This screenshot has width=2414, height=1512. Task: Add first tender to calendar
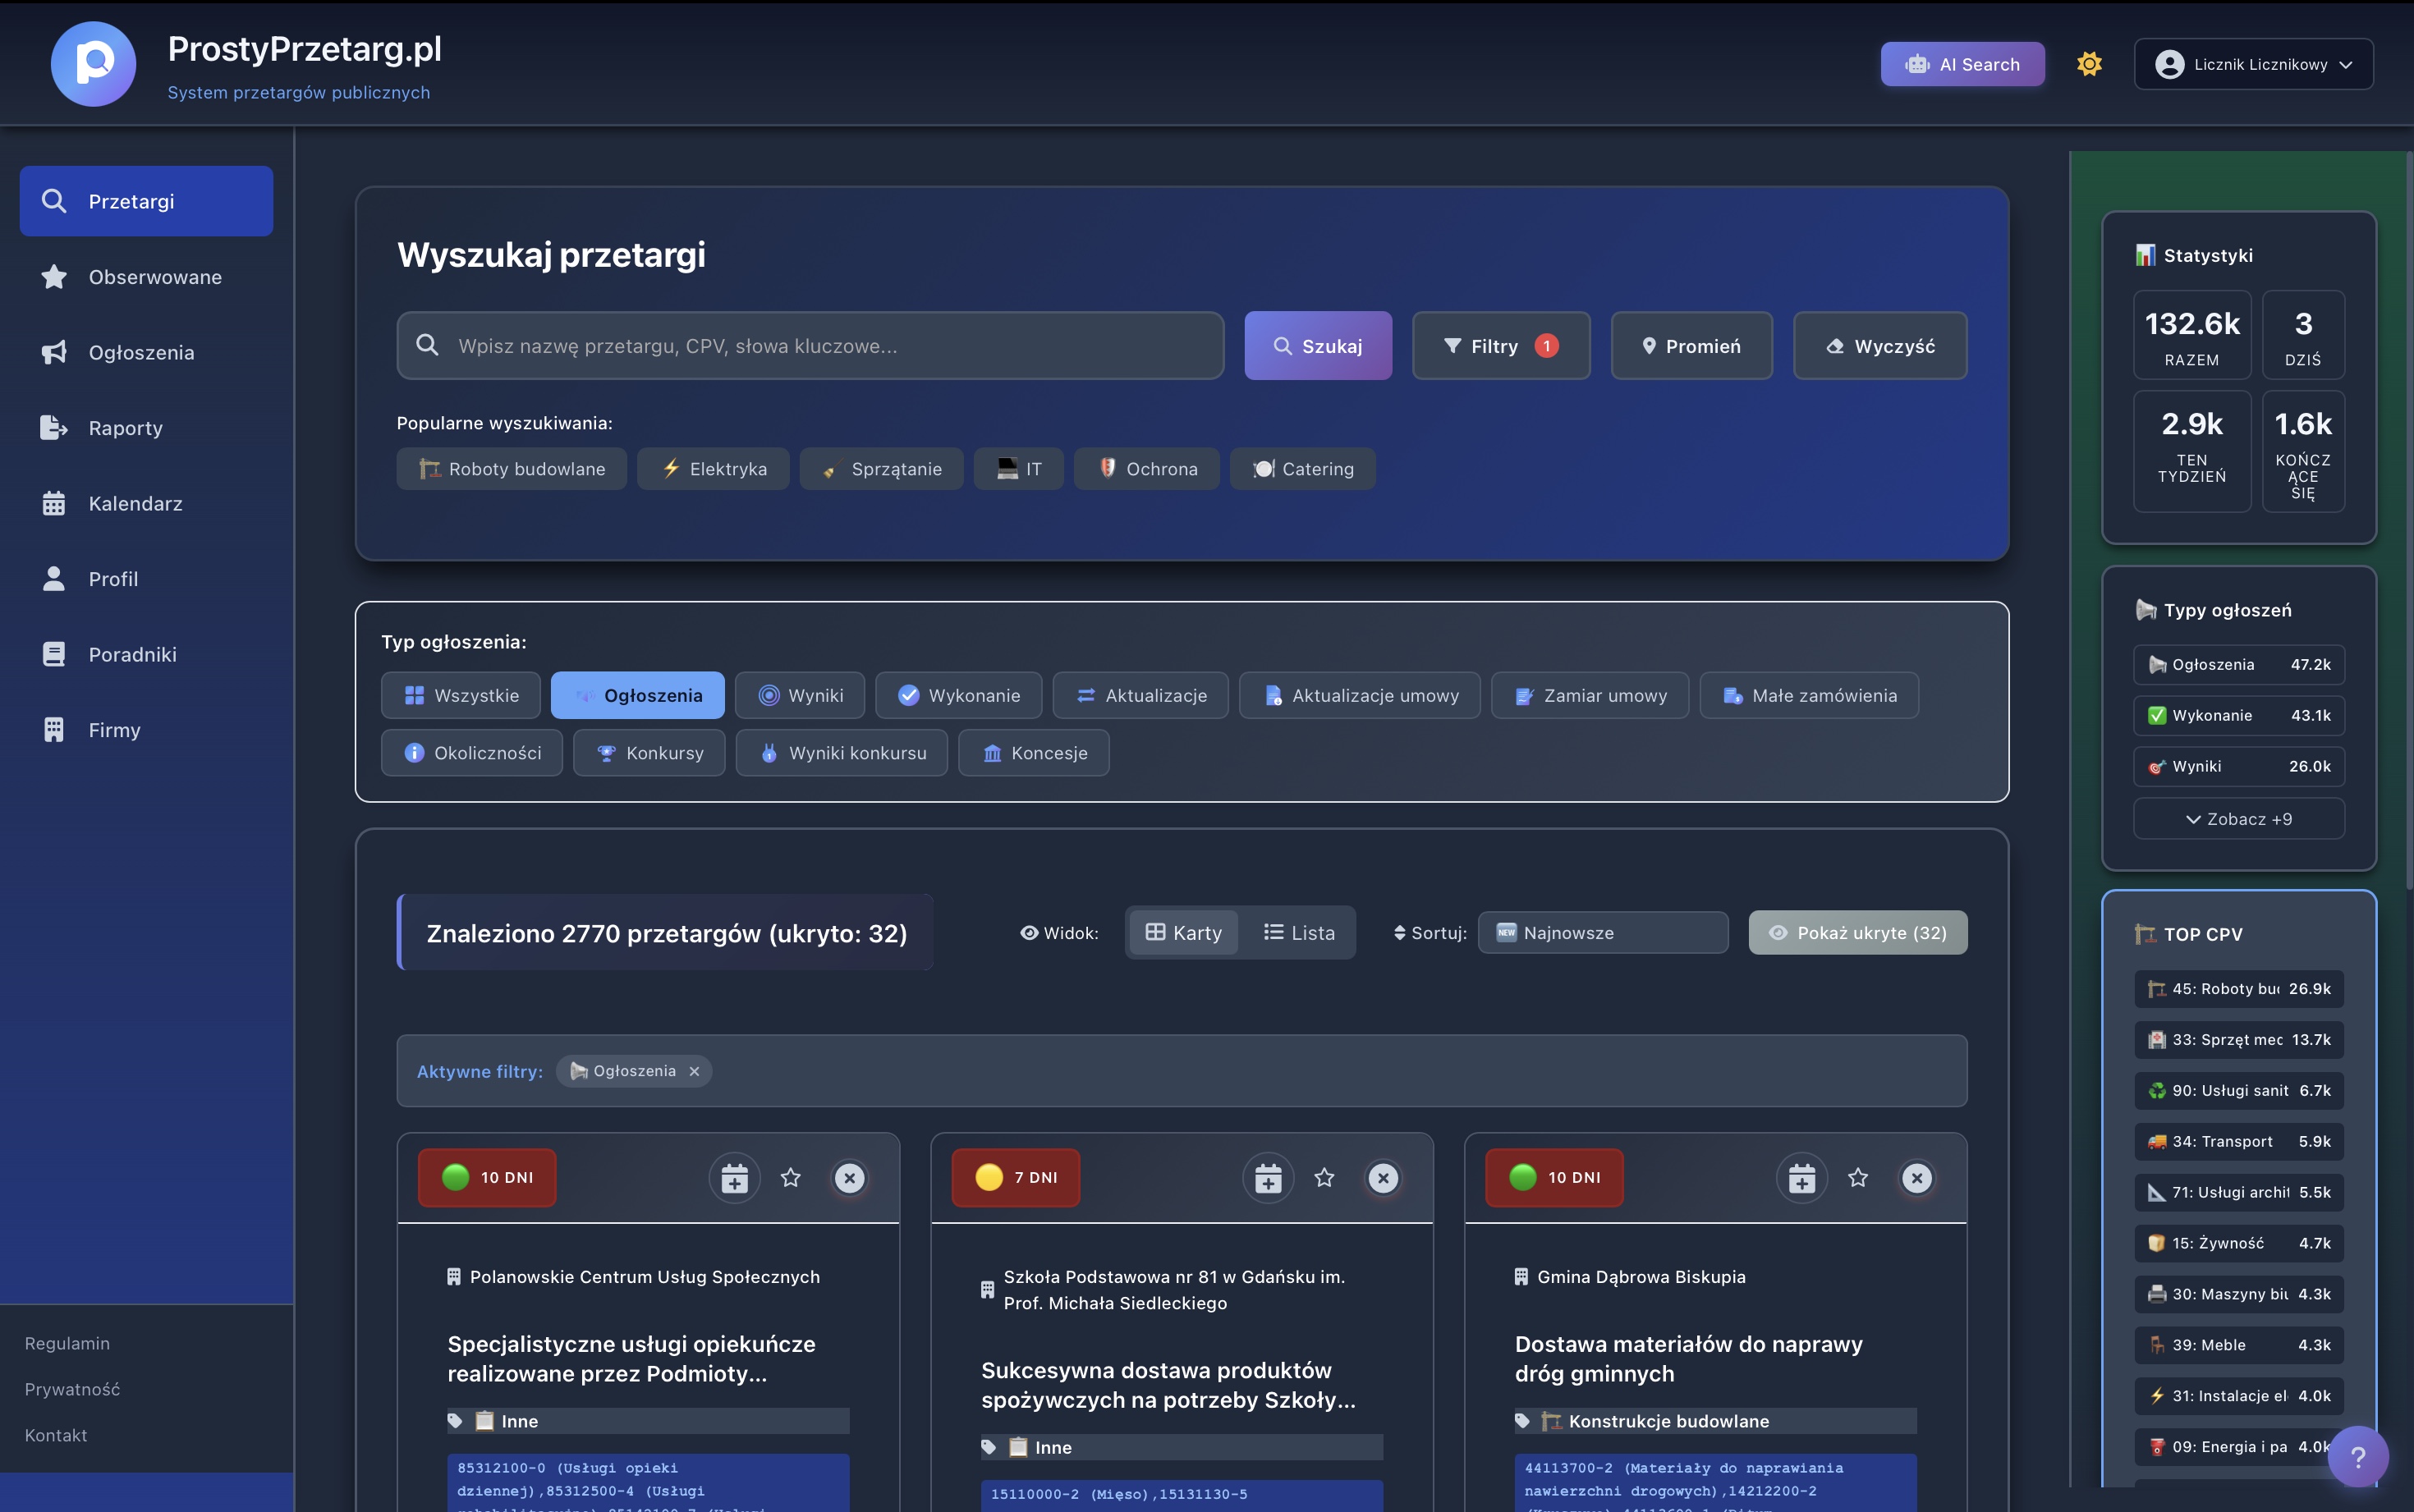(733, 1178)
